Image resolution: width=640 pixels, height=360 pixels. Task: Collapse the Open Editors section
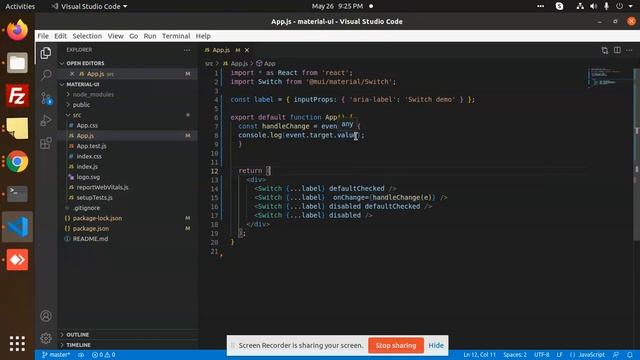click(85, 63)
